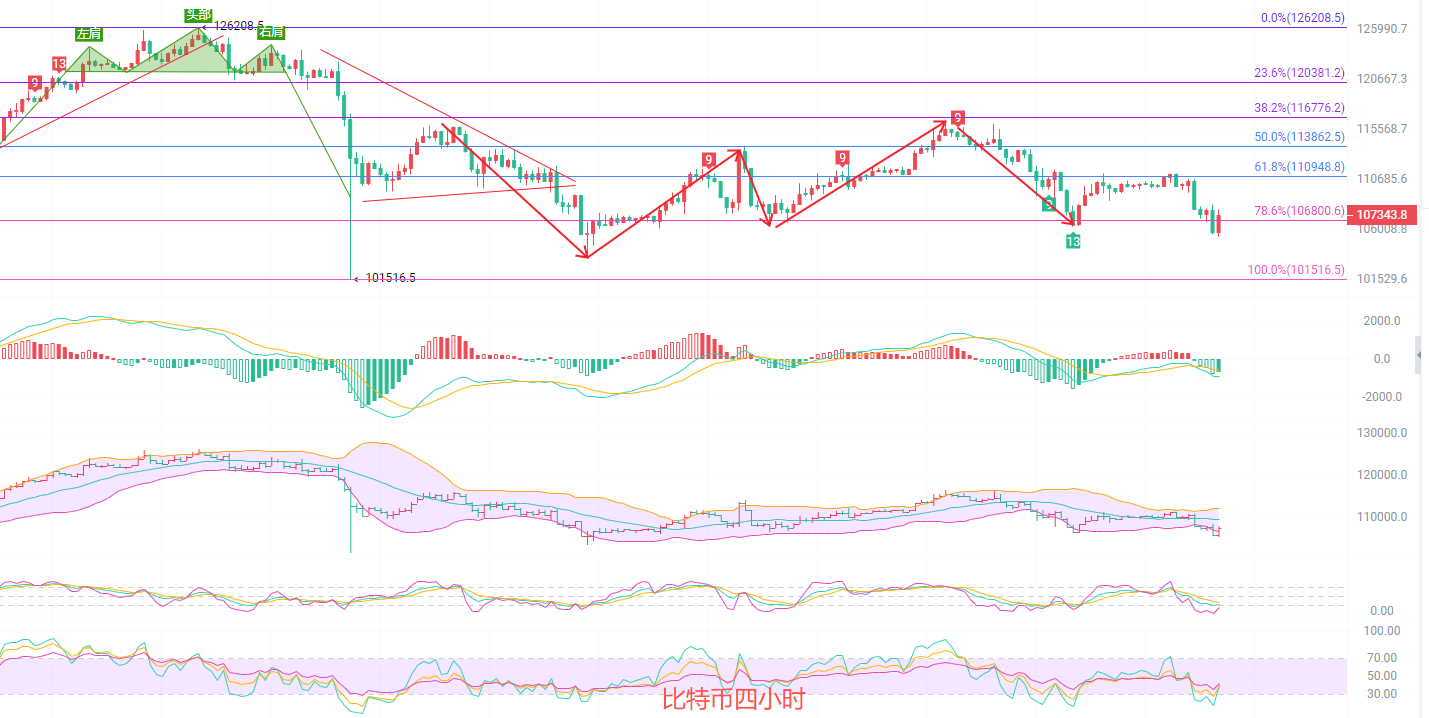This screenshot has width=1429, height=718.
Task: Select the 100.0%(101516.5) Fibonacci level label
Action: (1296, 270)
